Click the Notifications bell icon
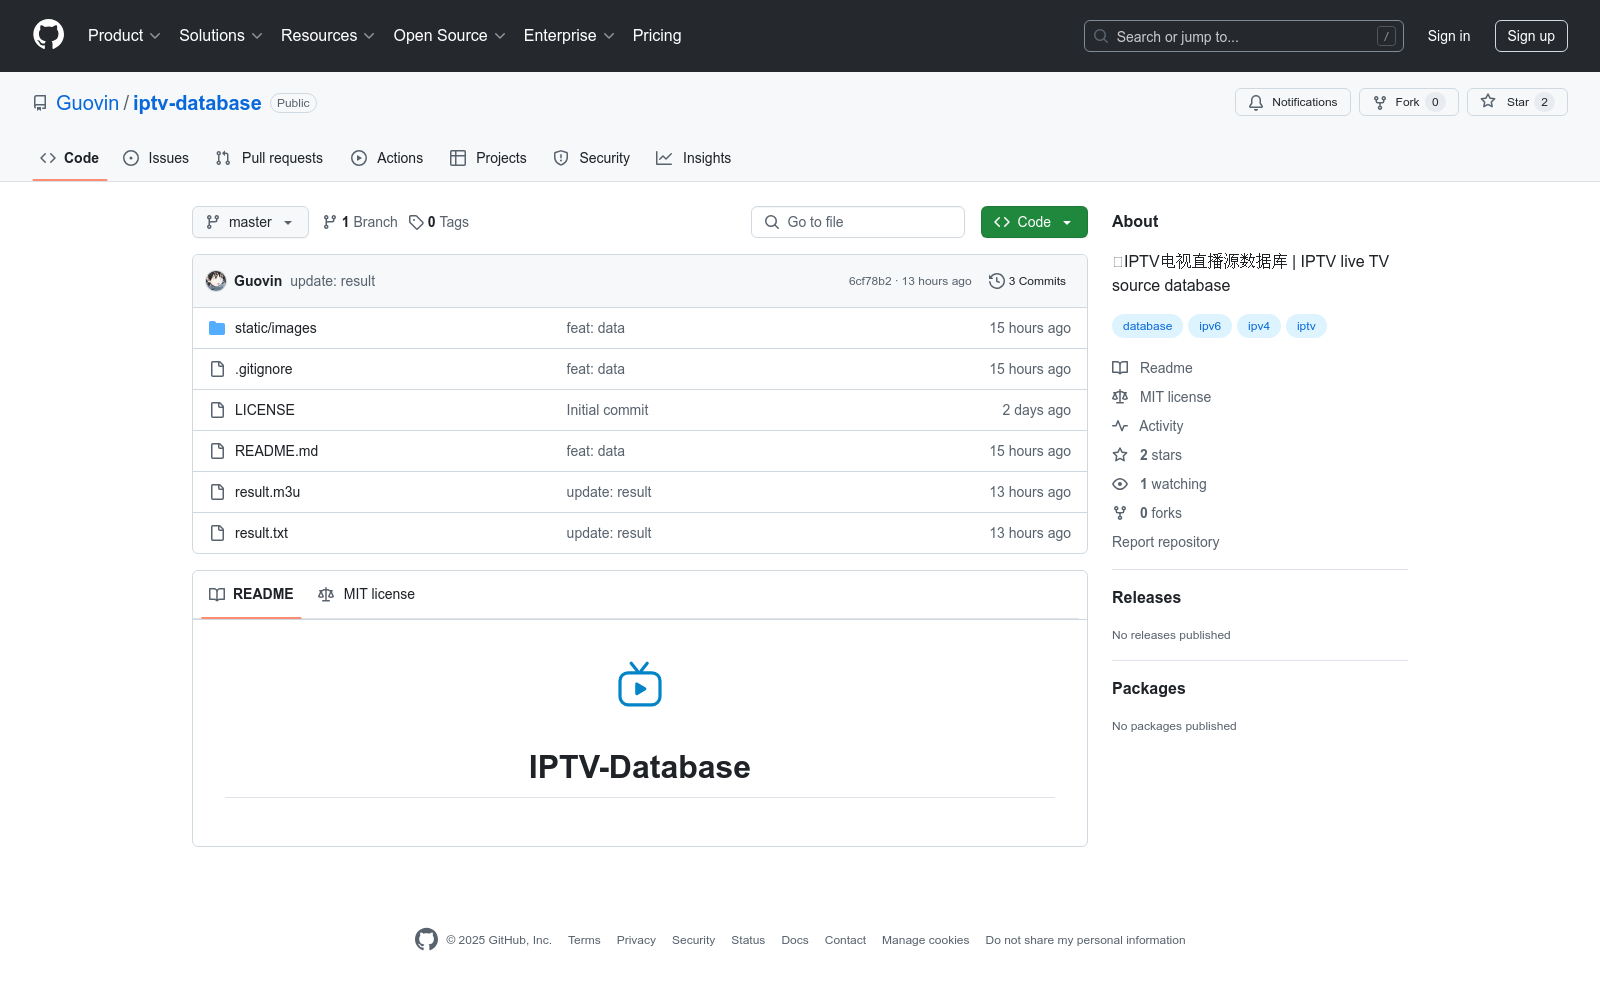Viewport: 1600px width, 1000px height. (x=1256, y=102)
